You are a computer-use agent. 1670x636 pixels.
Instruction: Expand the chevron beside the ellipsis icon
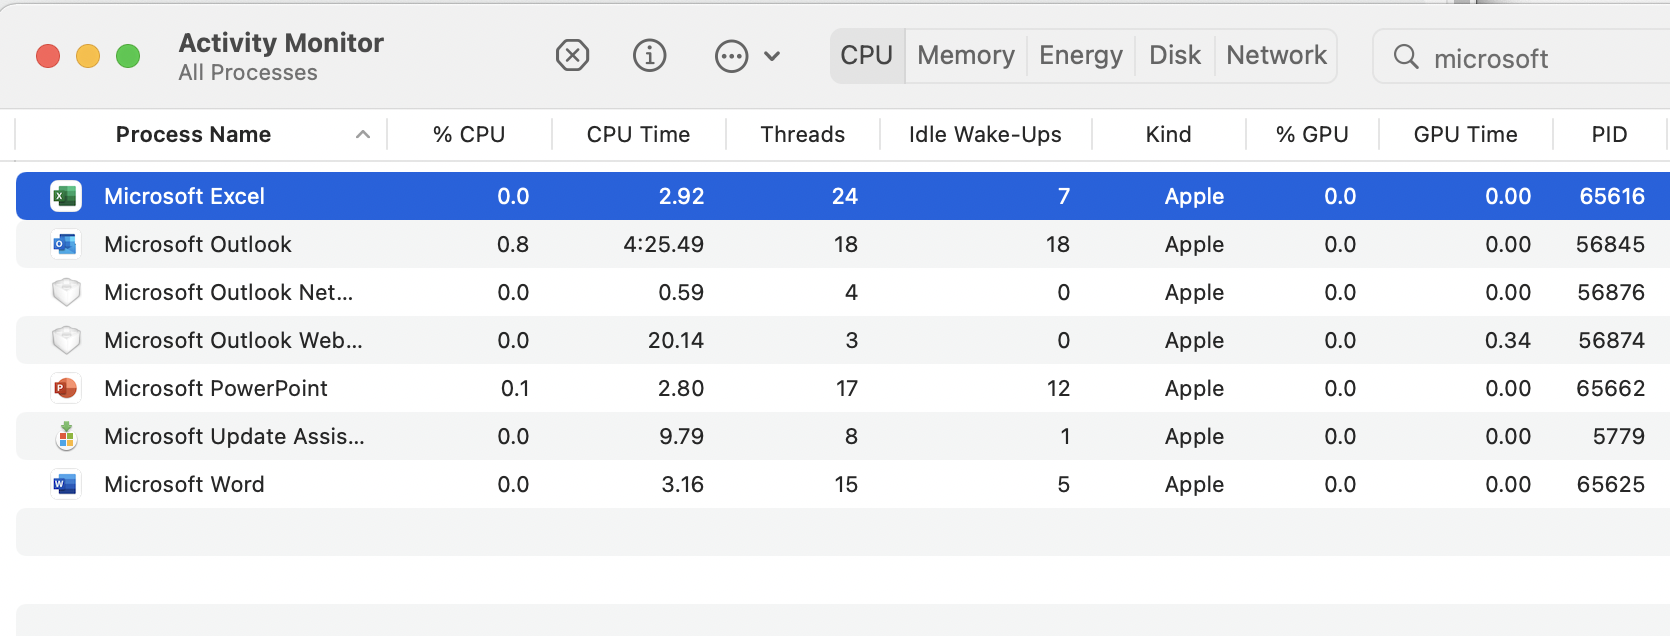(772, 56)
